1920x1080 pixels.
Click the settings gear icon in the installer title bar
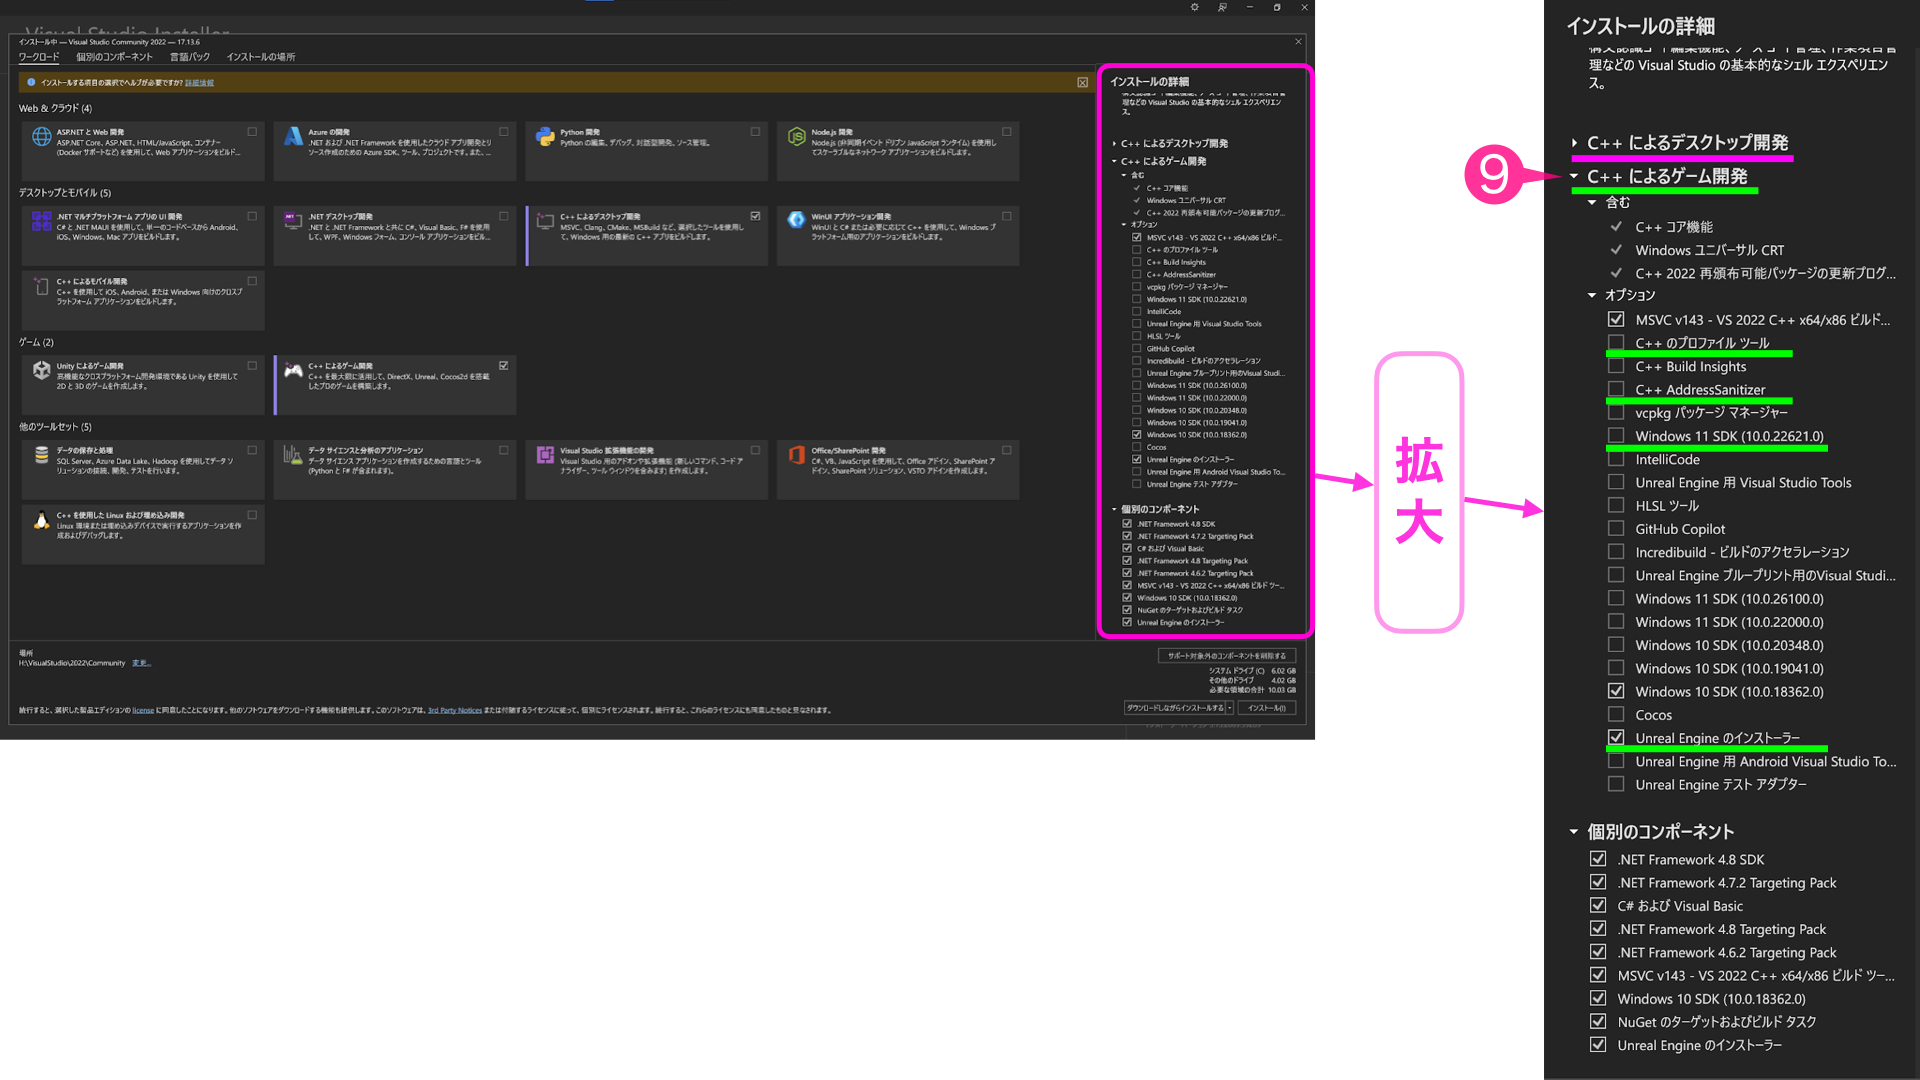[x=1194, y=7]
